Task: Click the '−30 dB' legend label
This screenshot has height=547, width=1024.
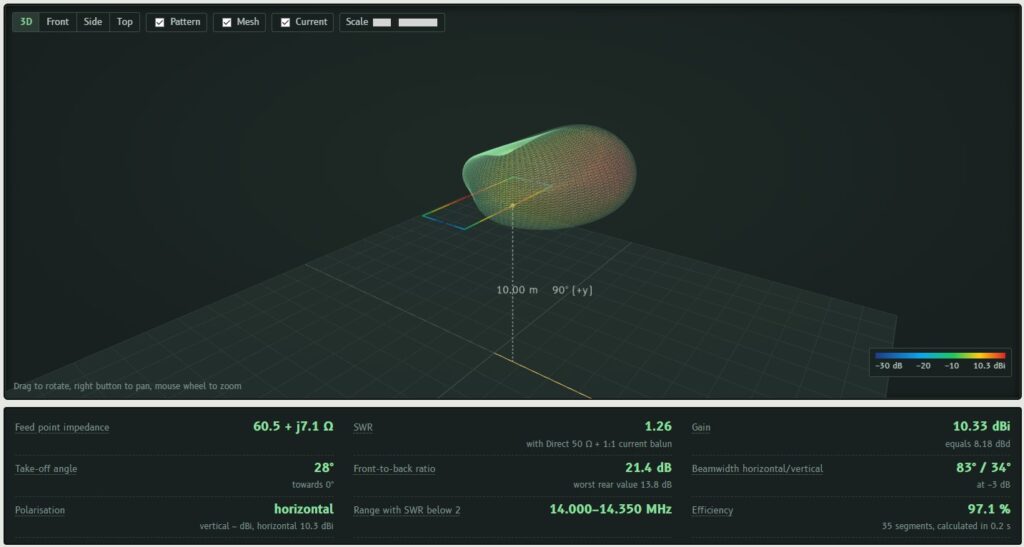Action: 889,366
